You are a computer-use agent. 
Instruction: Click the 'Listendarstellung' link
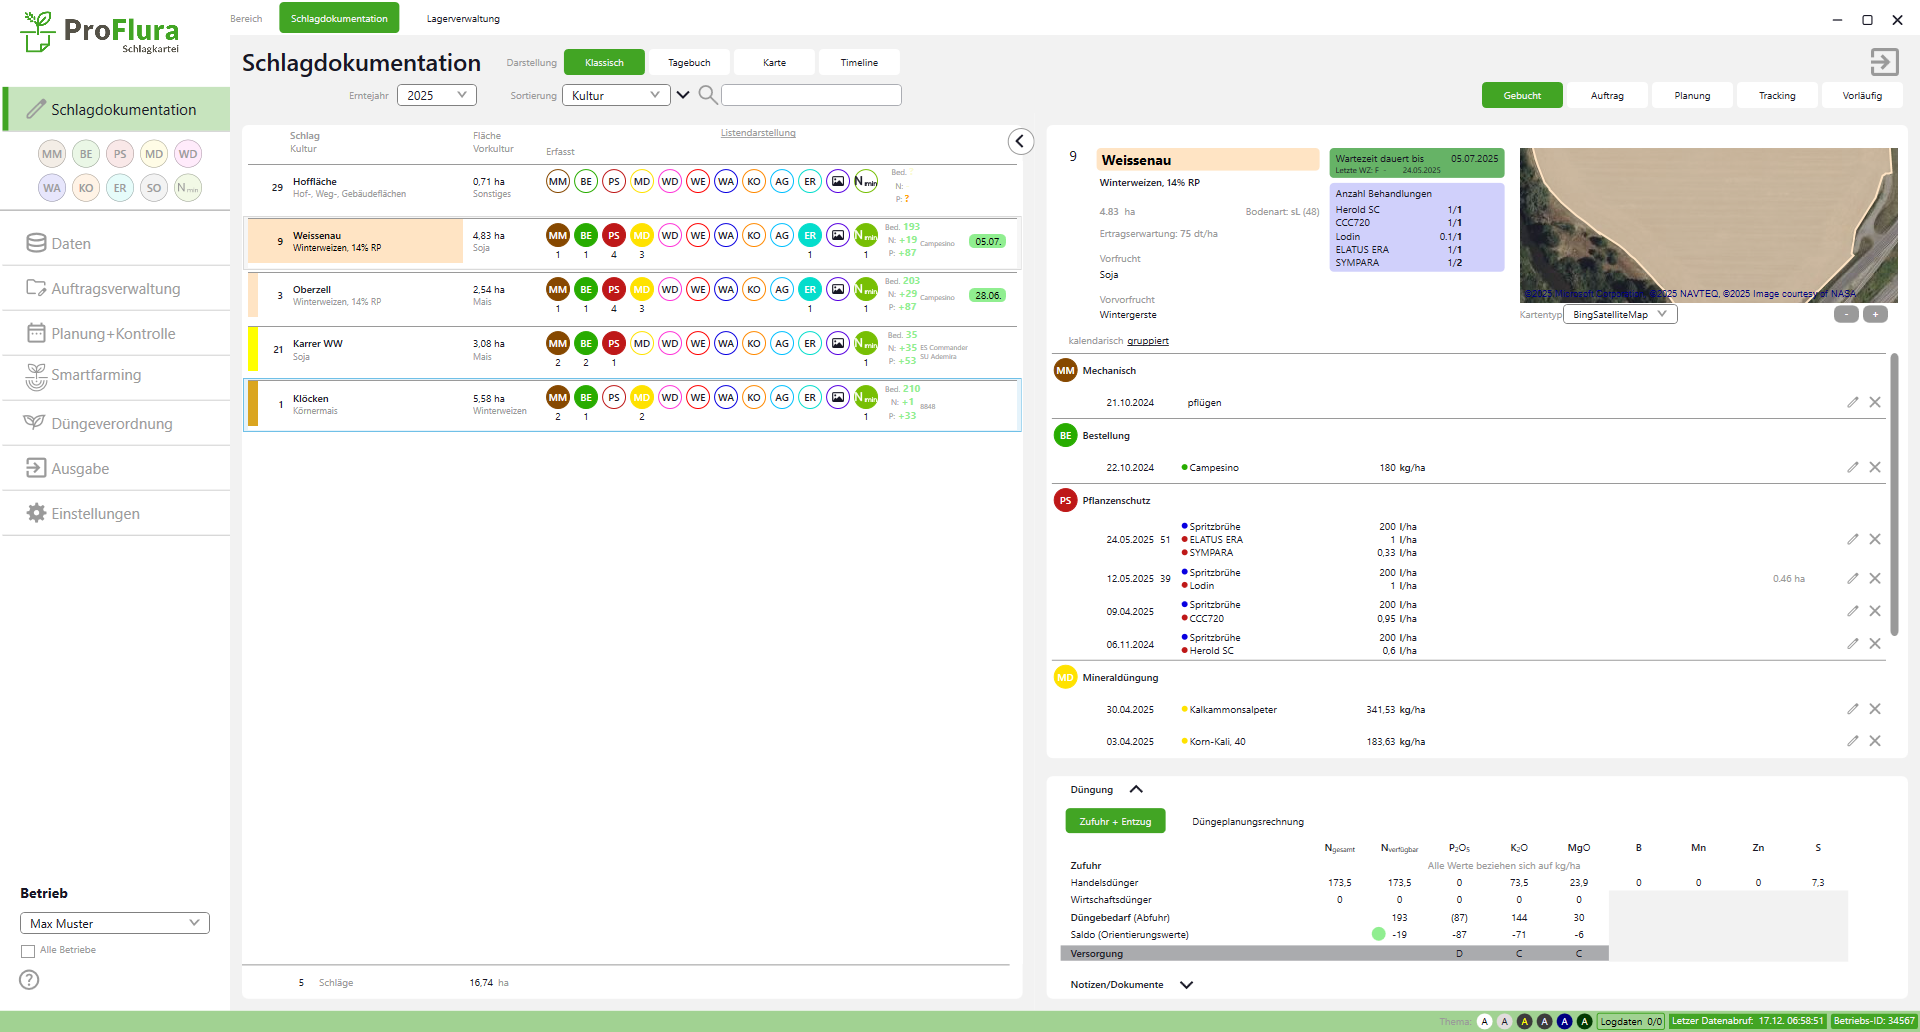[758, 133]
